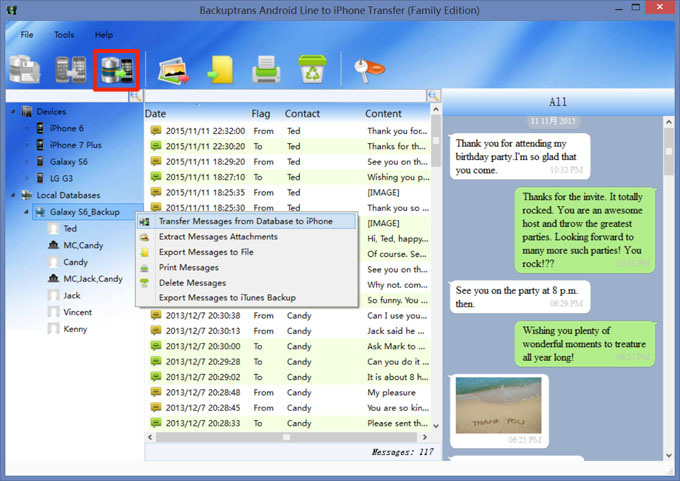Expand the Galaxy S6 node arrow
Image resolution: width=680 pixels, height=481 pixels.
click(x=26, y=162)
